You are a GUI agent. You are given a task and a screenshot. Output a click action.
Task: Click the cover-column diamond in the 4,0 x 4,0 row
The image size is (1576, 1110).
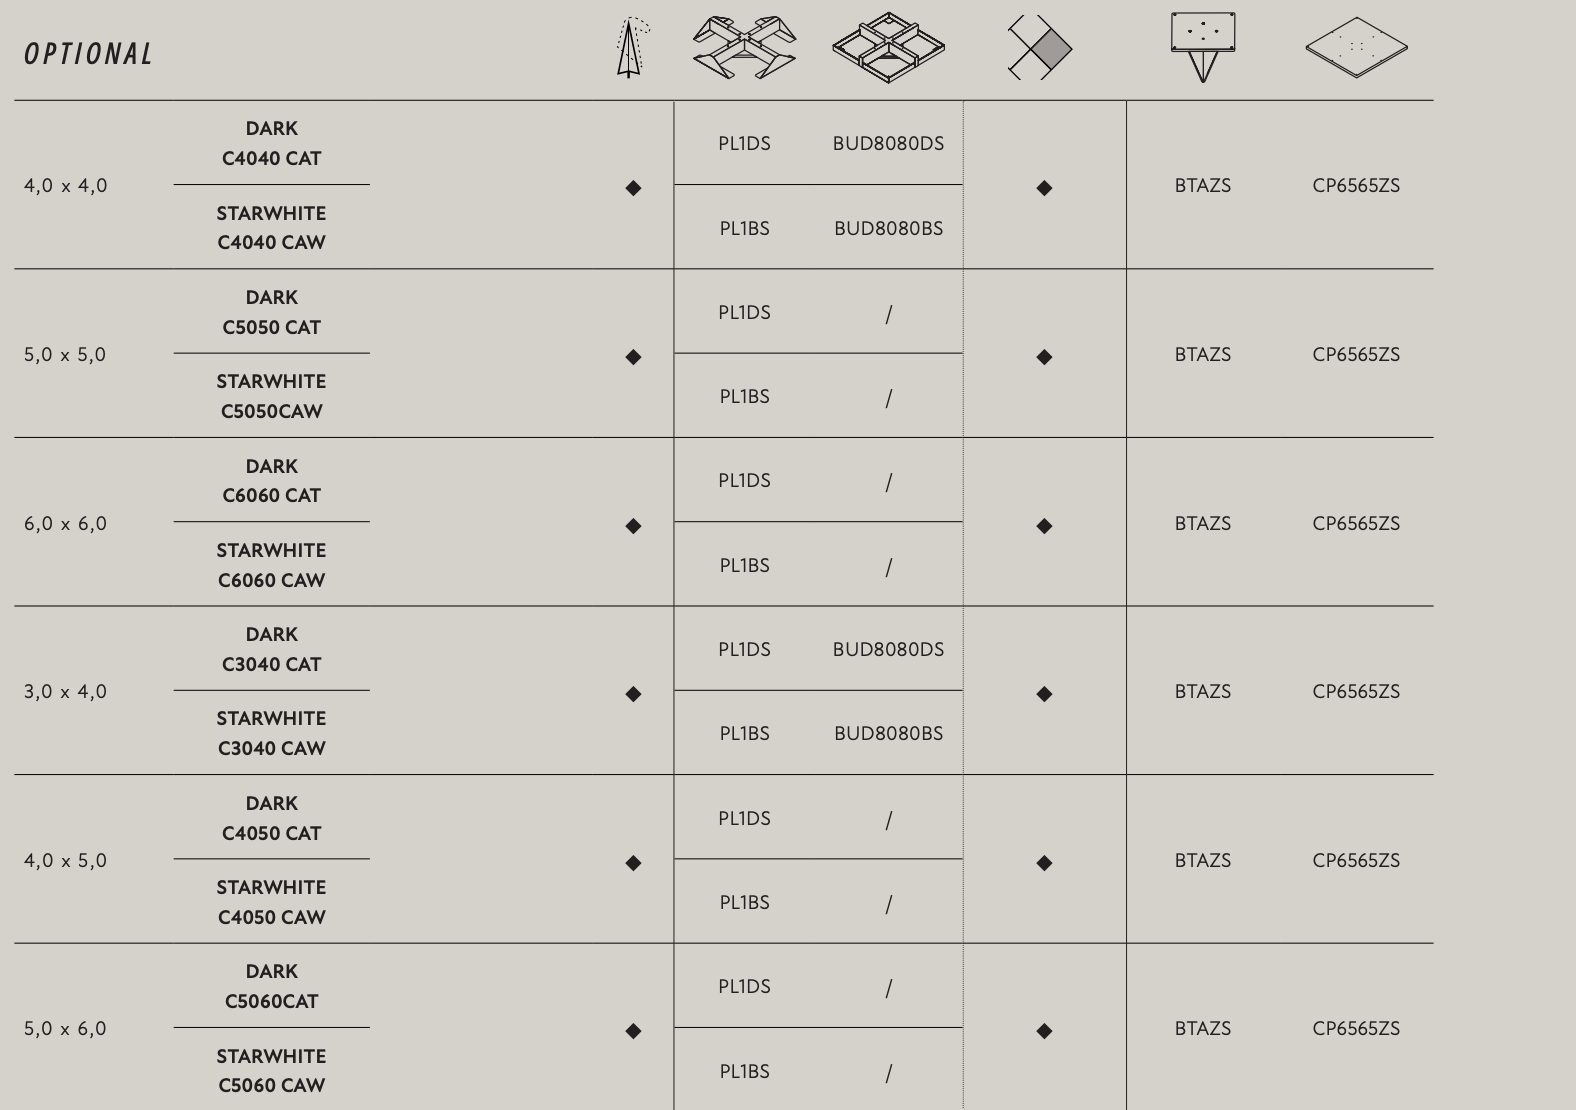click(633, 188)
